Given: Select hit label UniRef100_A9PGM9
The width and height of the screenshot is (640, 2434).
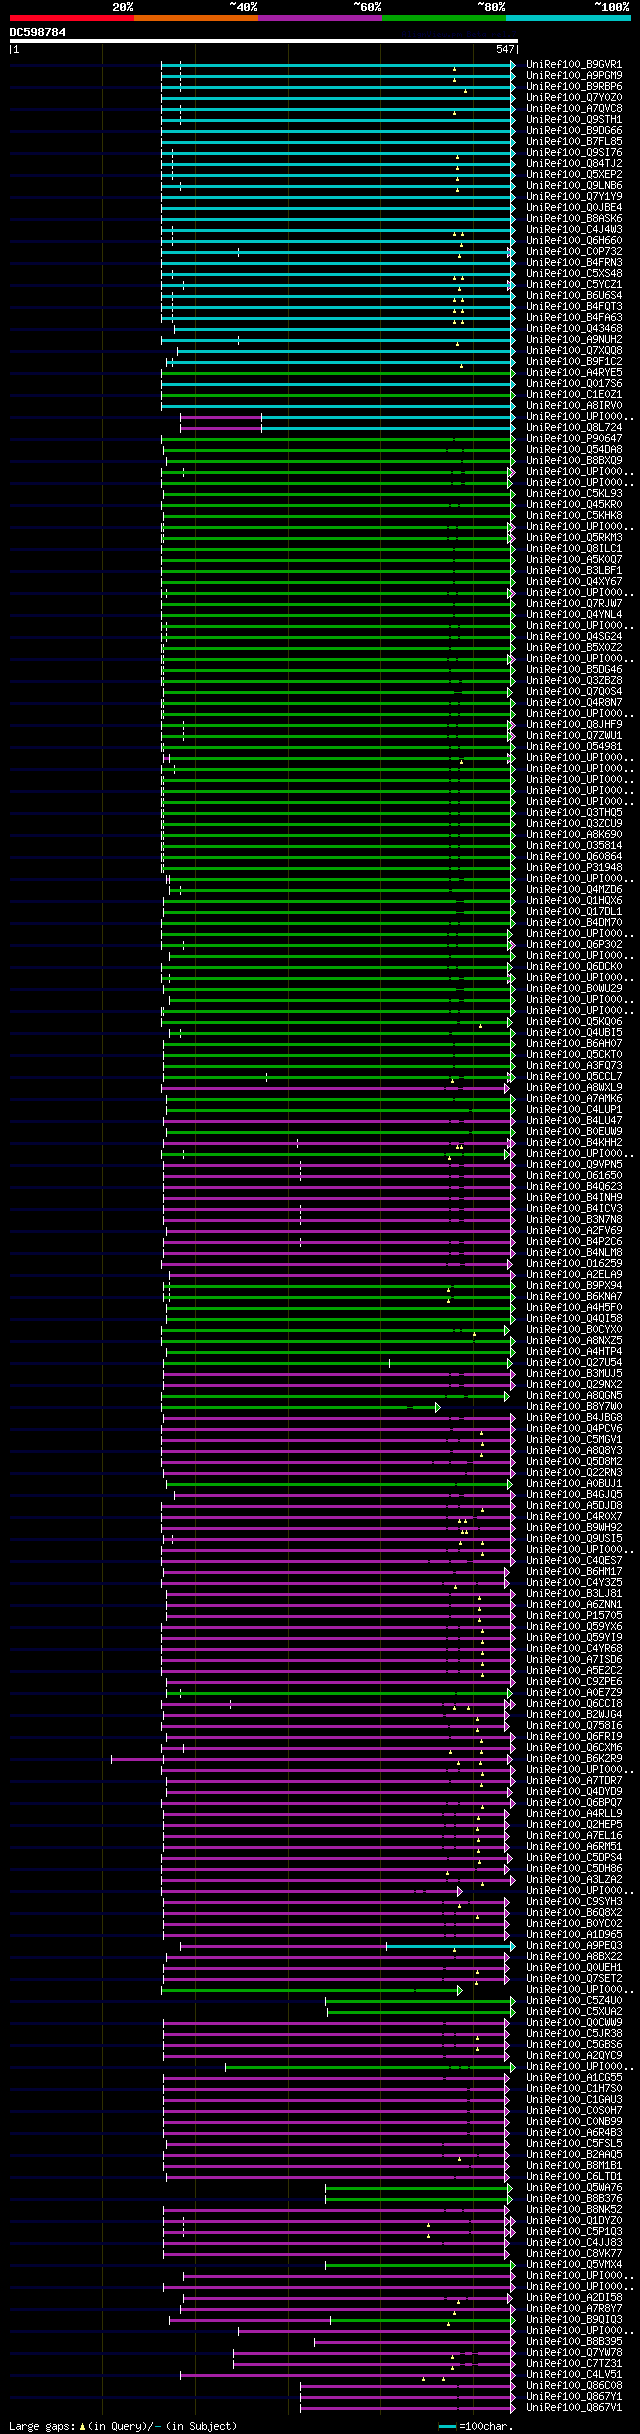Looking at the screenshot, I should pos(574,76).
